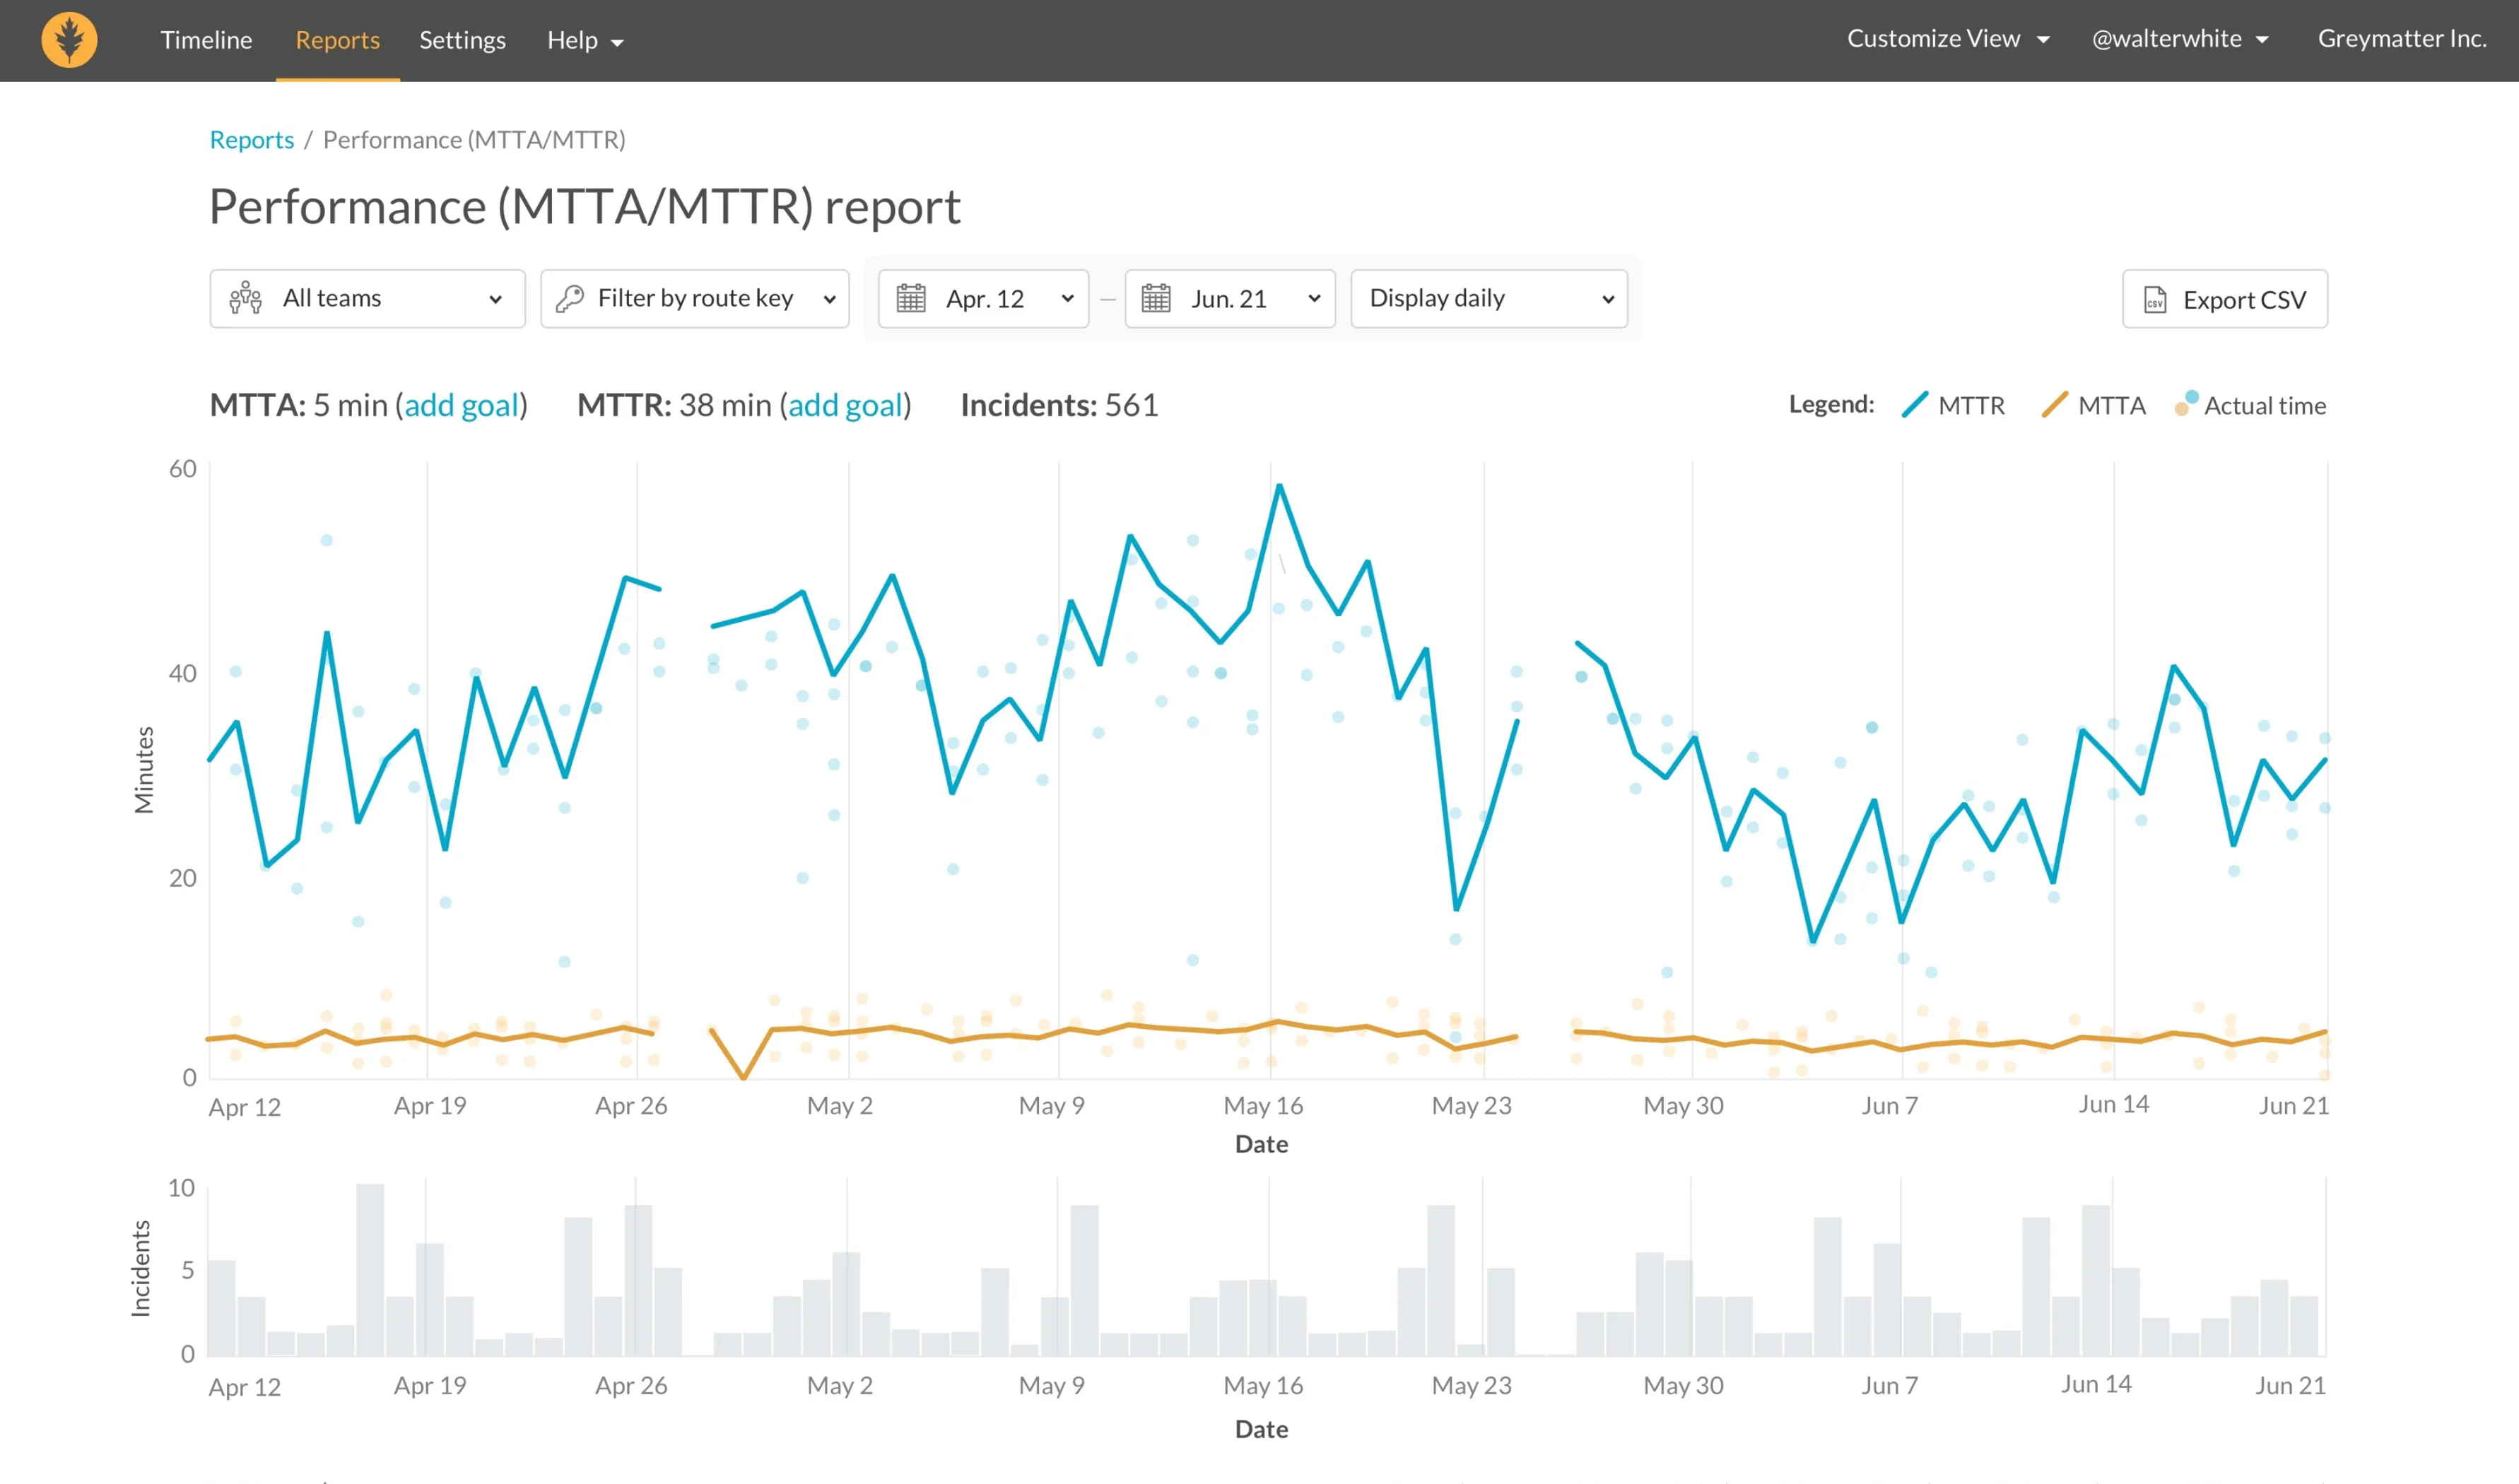2519x1484 pixels.
Task: Open the Customize View menu
Action: click(x=1946, y=39)
